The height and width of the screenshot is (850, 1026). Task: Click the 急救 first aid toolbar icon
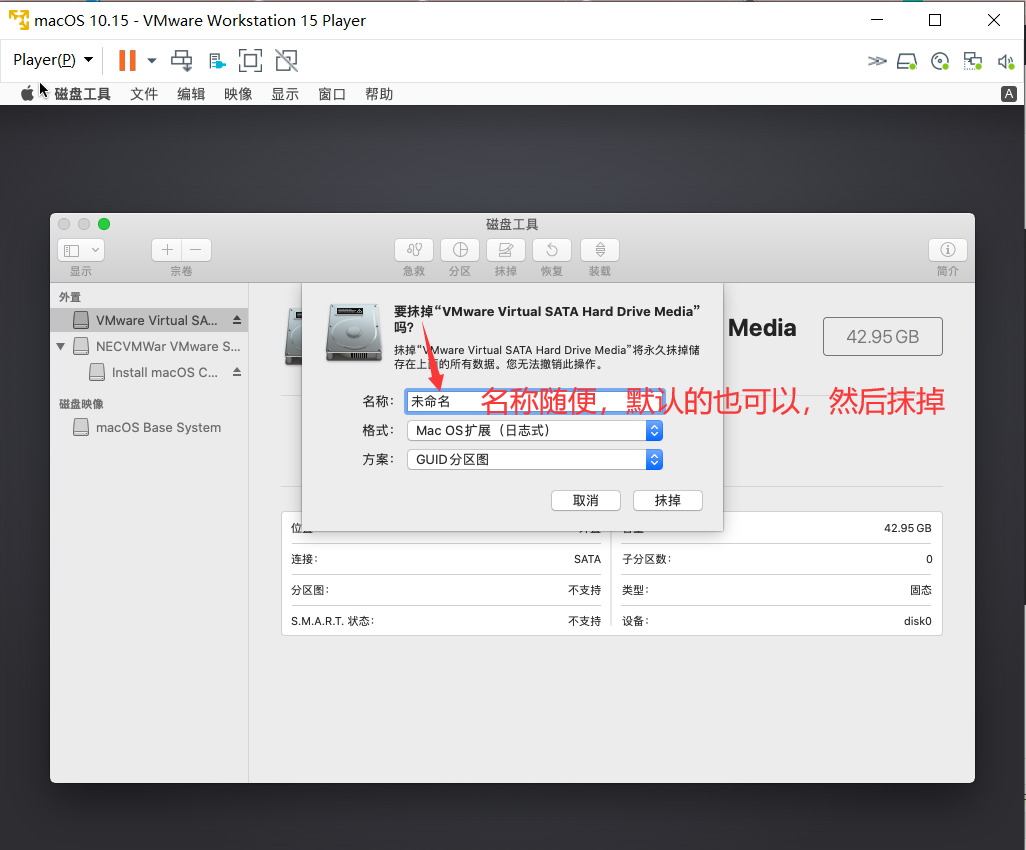414,250
